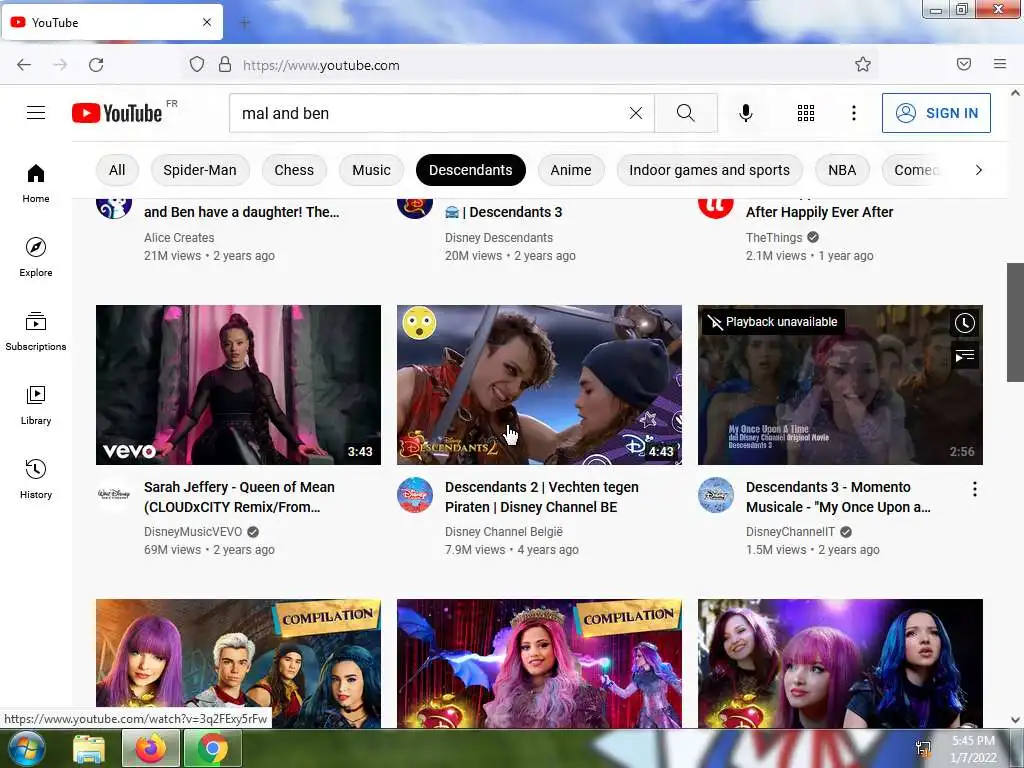The width and height of the screenshot is (1024, 768).
Task: Open File Explorer from taskbar
Action: [89, 748]
